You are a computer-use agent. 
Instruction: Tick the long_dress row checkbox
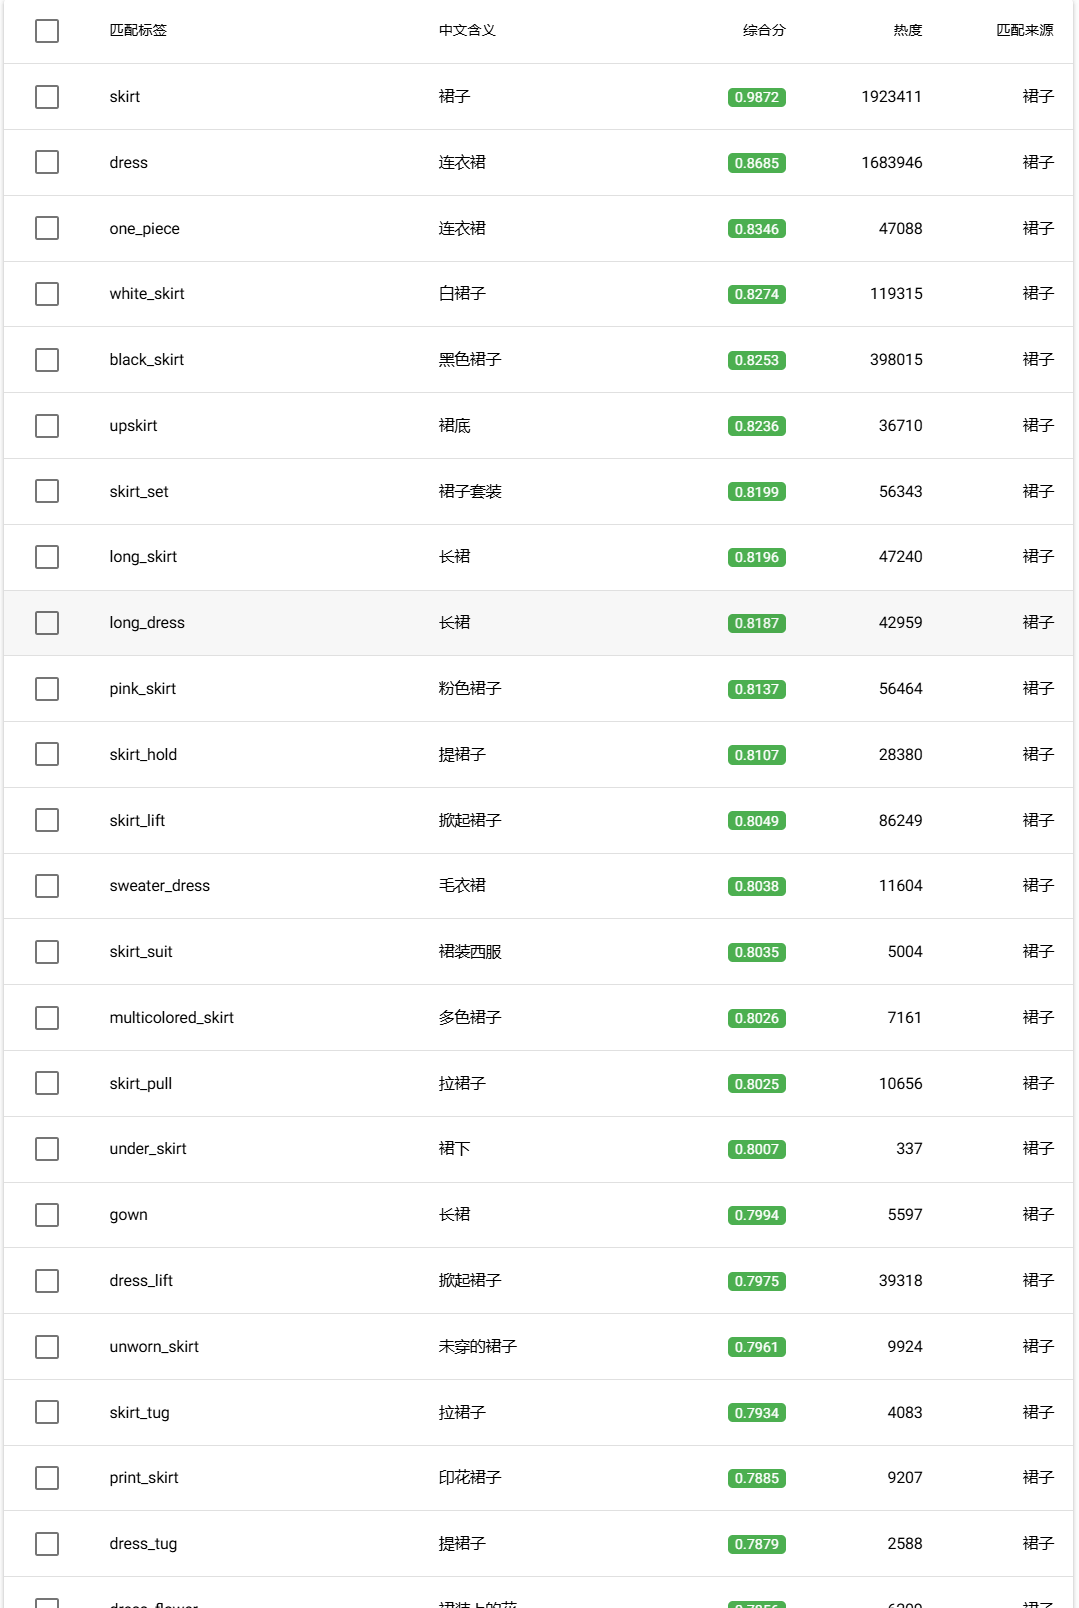coord(47,623)
